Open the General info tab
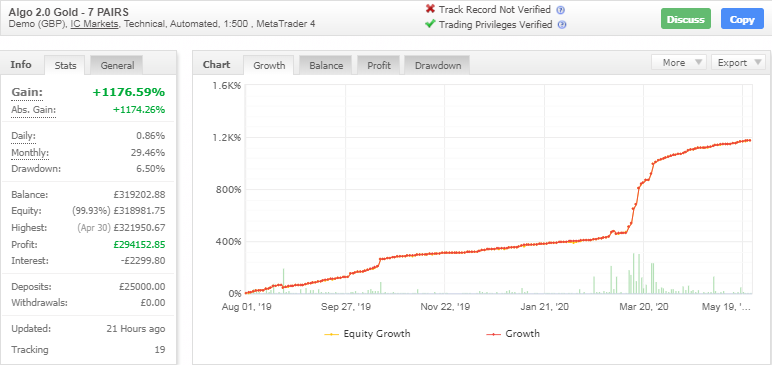 pyautogui.click(x=117, y=66)
